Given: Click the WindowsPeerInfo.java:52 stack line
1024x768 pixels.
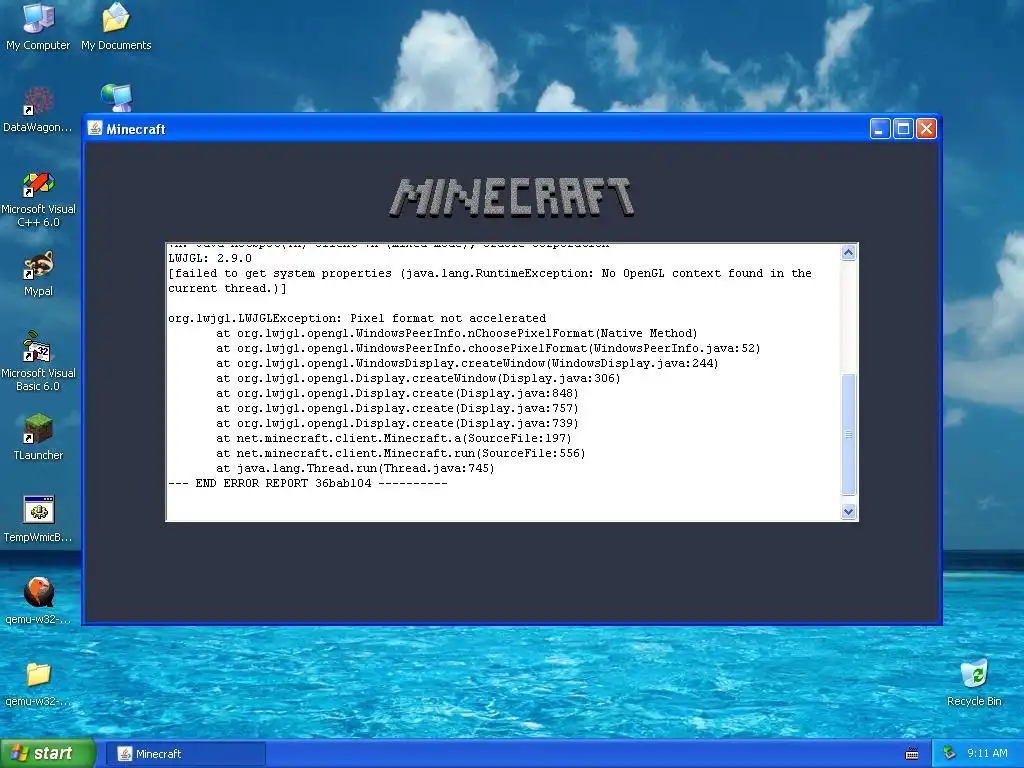Looking at the screenshot, I should 488,348.
